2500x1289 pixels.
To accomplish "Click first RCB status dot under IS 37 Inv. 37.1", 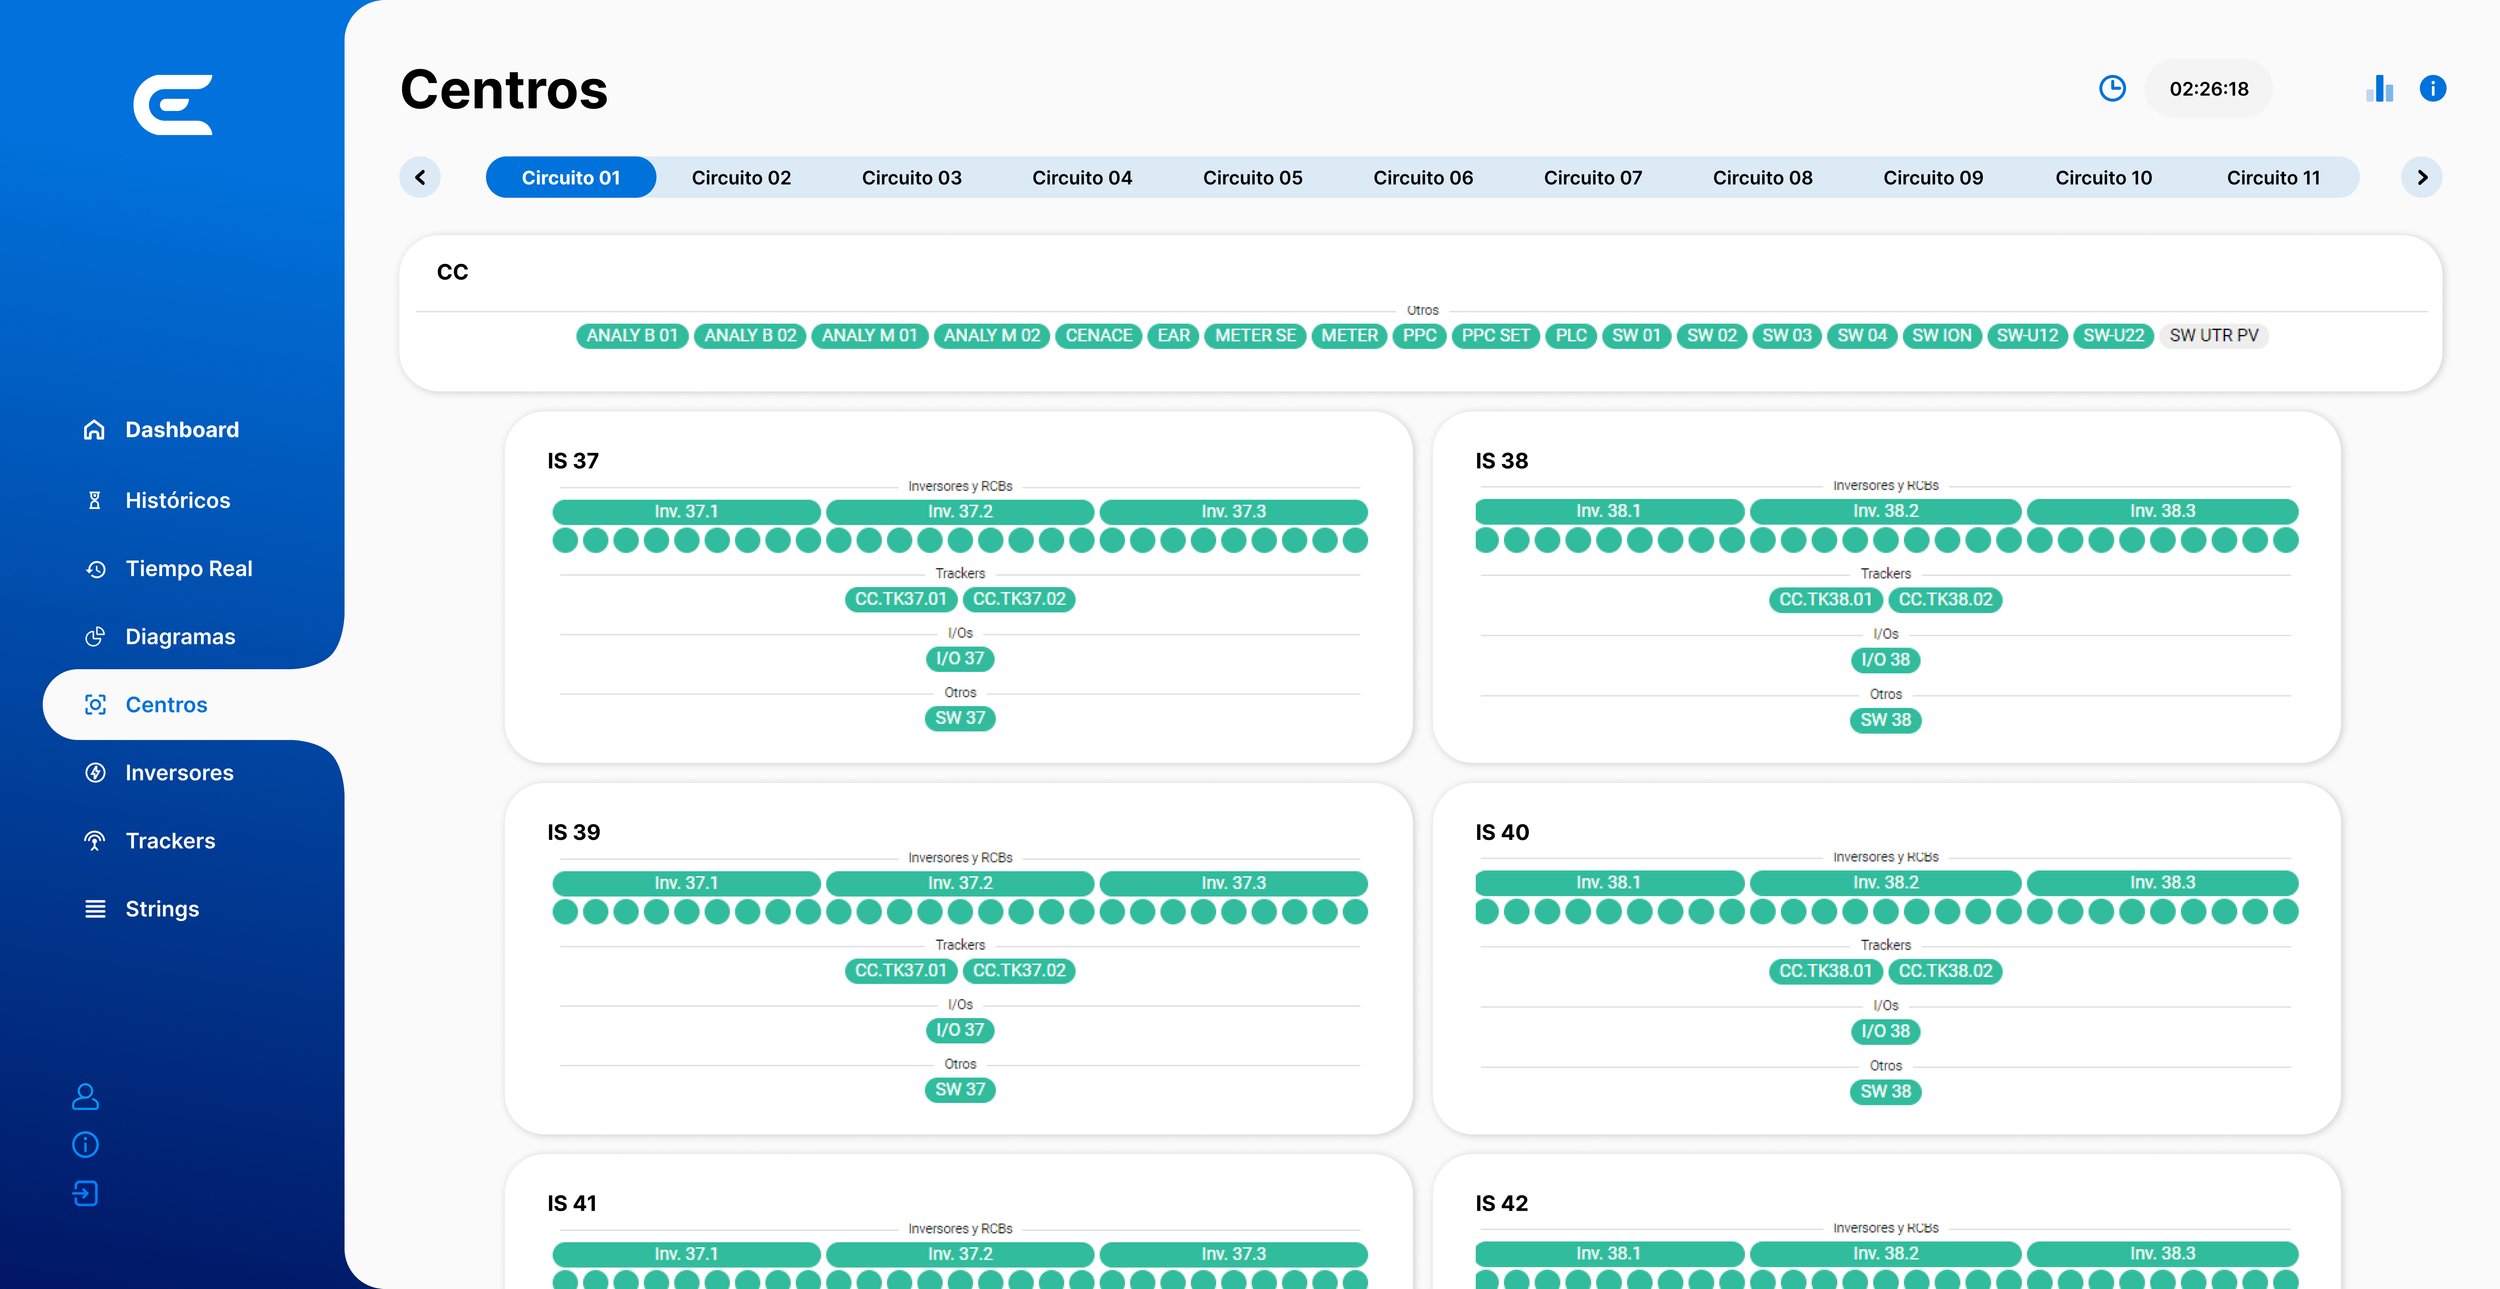I will pos(565,541).
